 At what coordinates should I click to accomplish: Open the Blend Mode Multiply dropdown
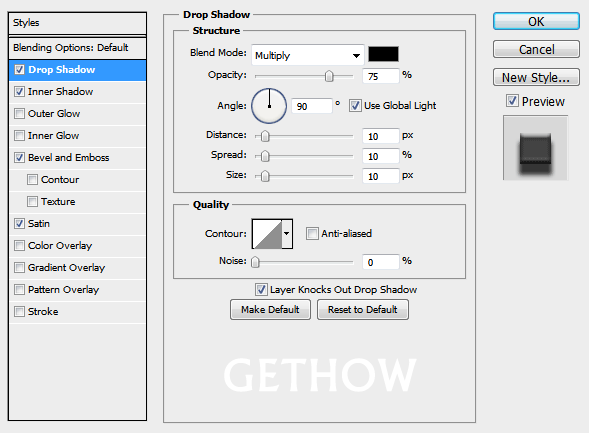point(308,56)
